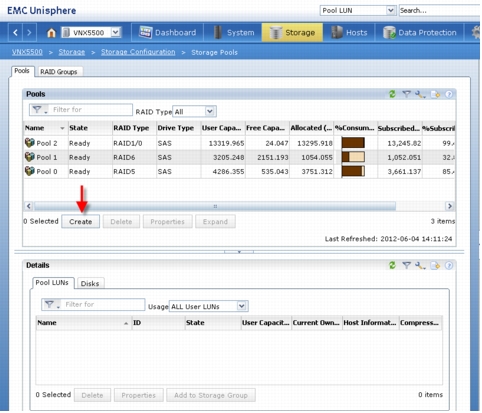This screenshot has height=413, width=482.
Task: Select the Pool 2 icon
Action: [x=30, y=143]
